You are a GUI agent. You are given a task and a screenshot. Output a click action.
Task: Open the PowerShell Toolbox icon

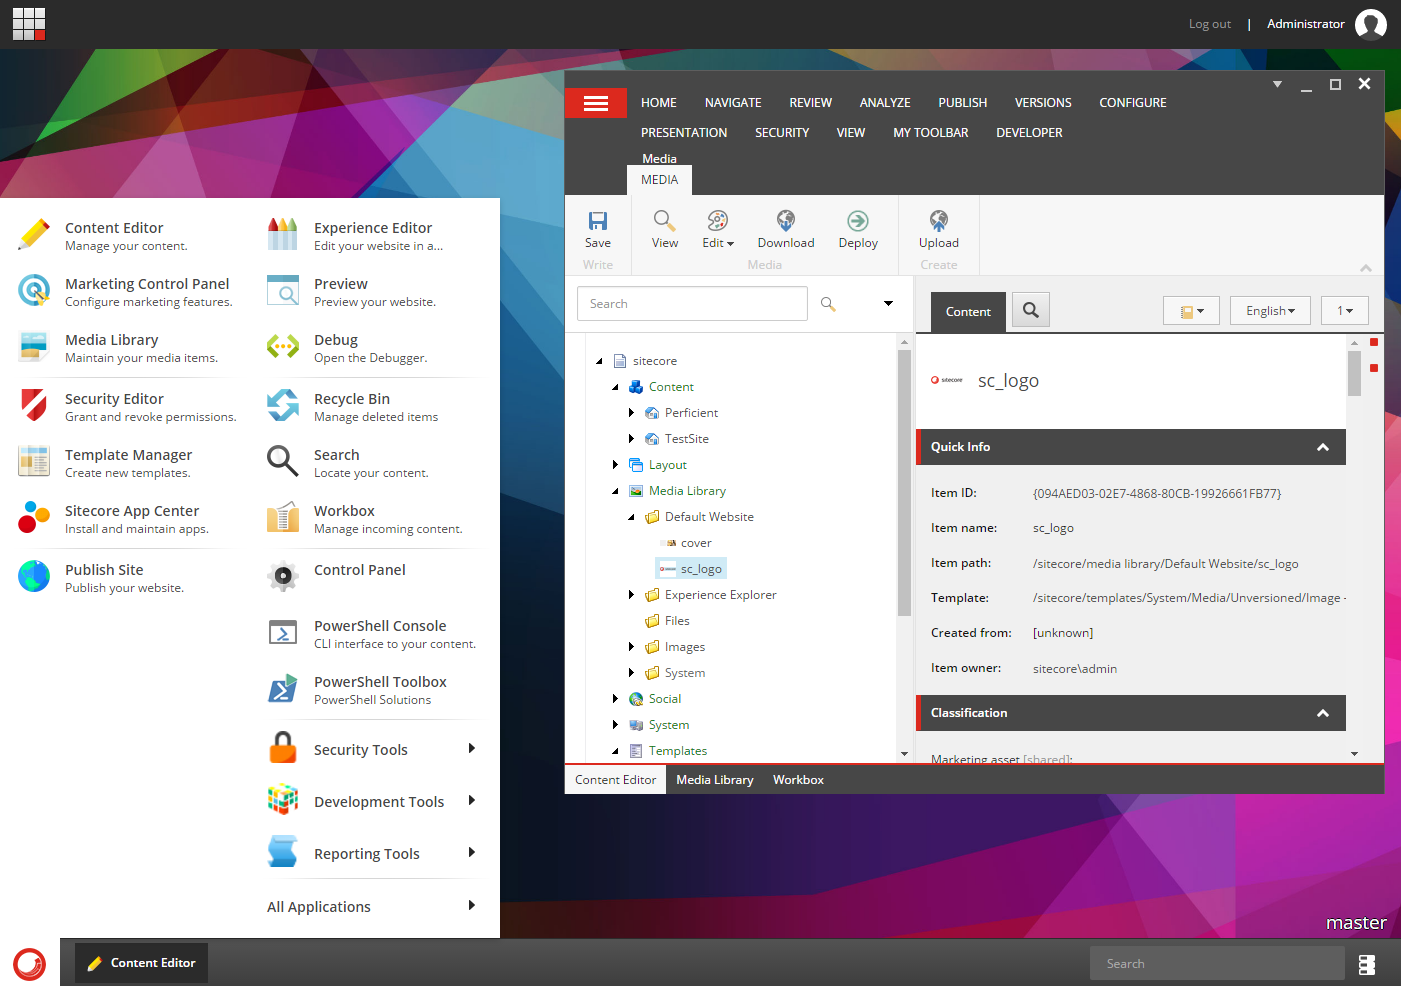[x=283, y=688]
